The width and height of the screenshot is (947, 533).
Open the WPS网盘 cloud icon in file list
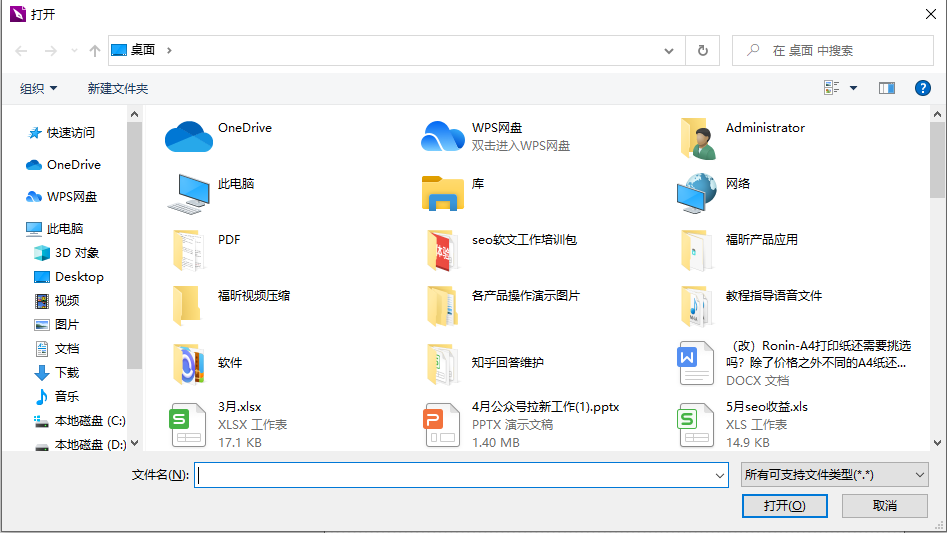pos(443,136)
